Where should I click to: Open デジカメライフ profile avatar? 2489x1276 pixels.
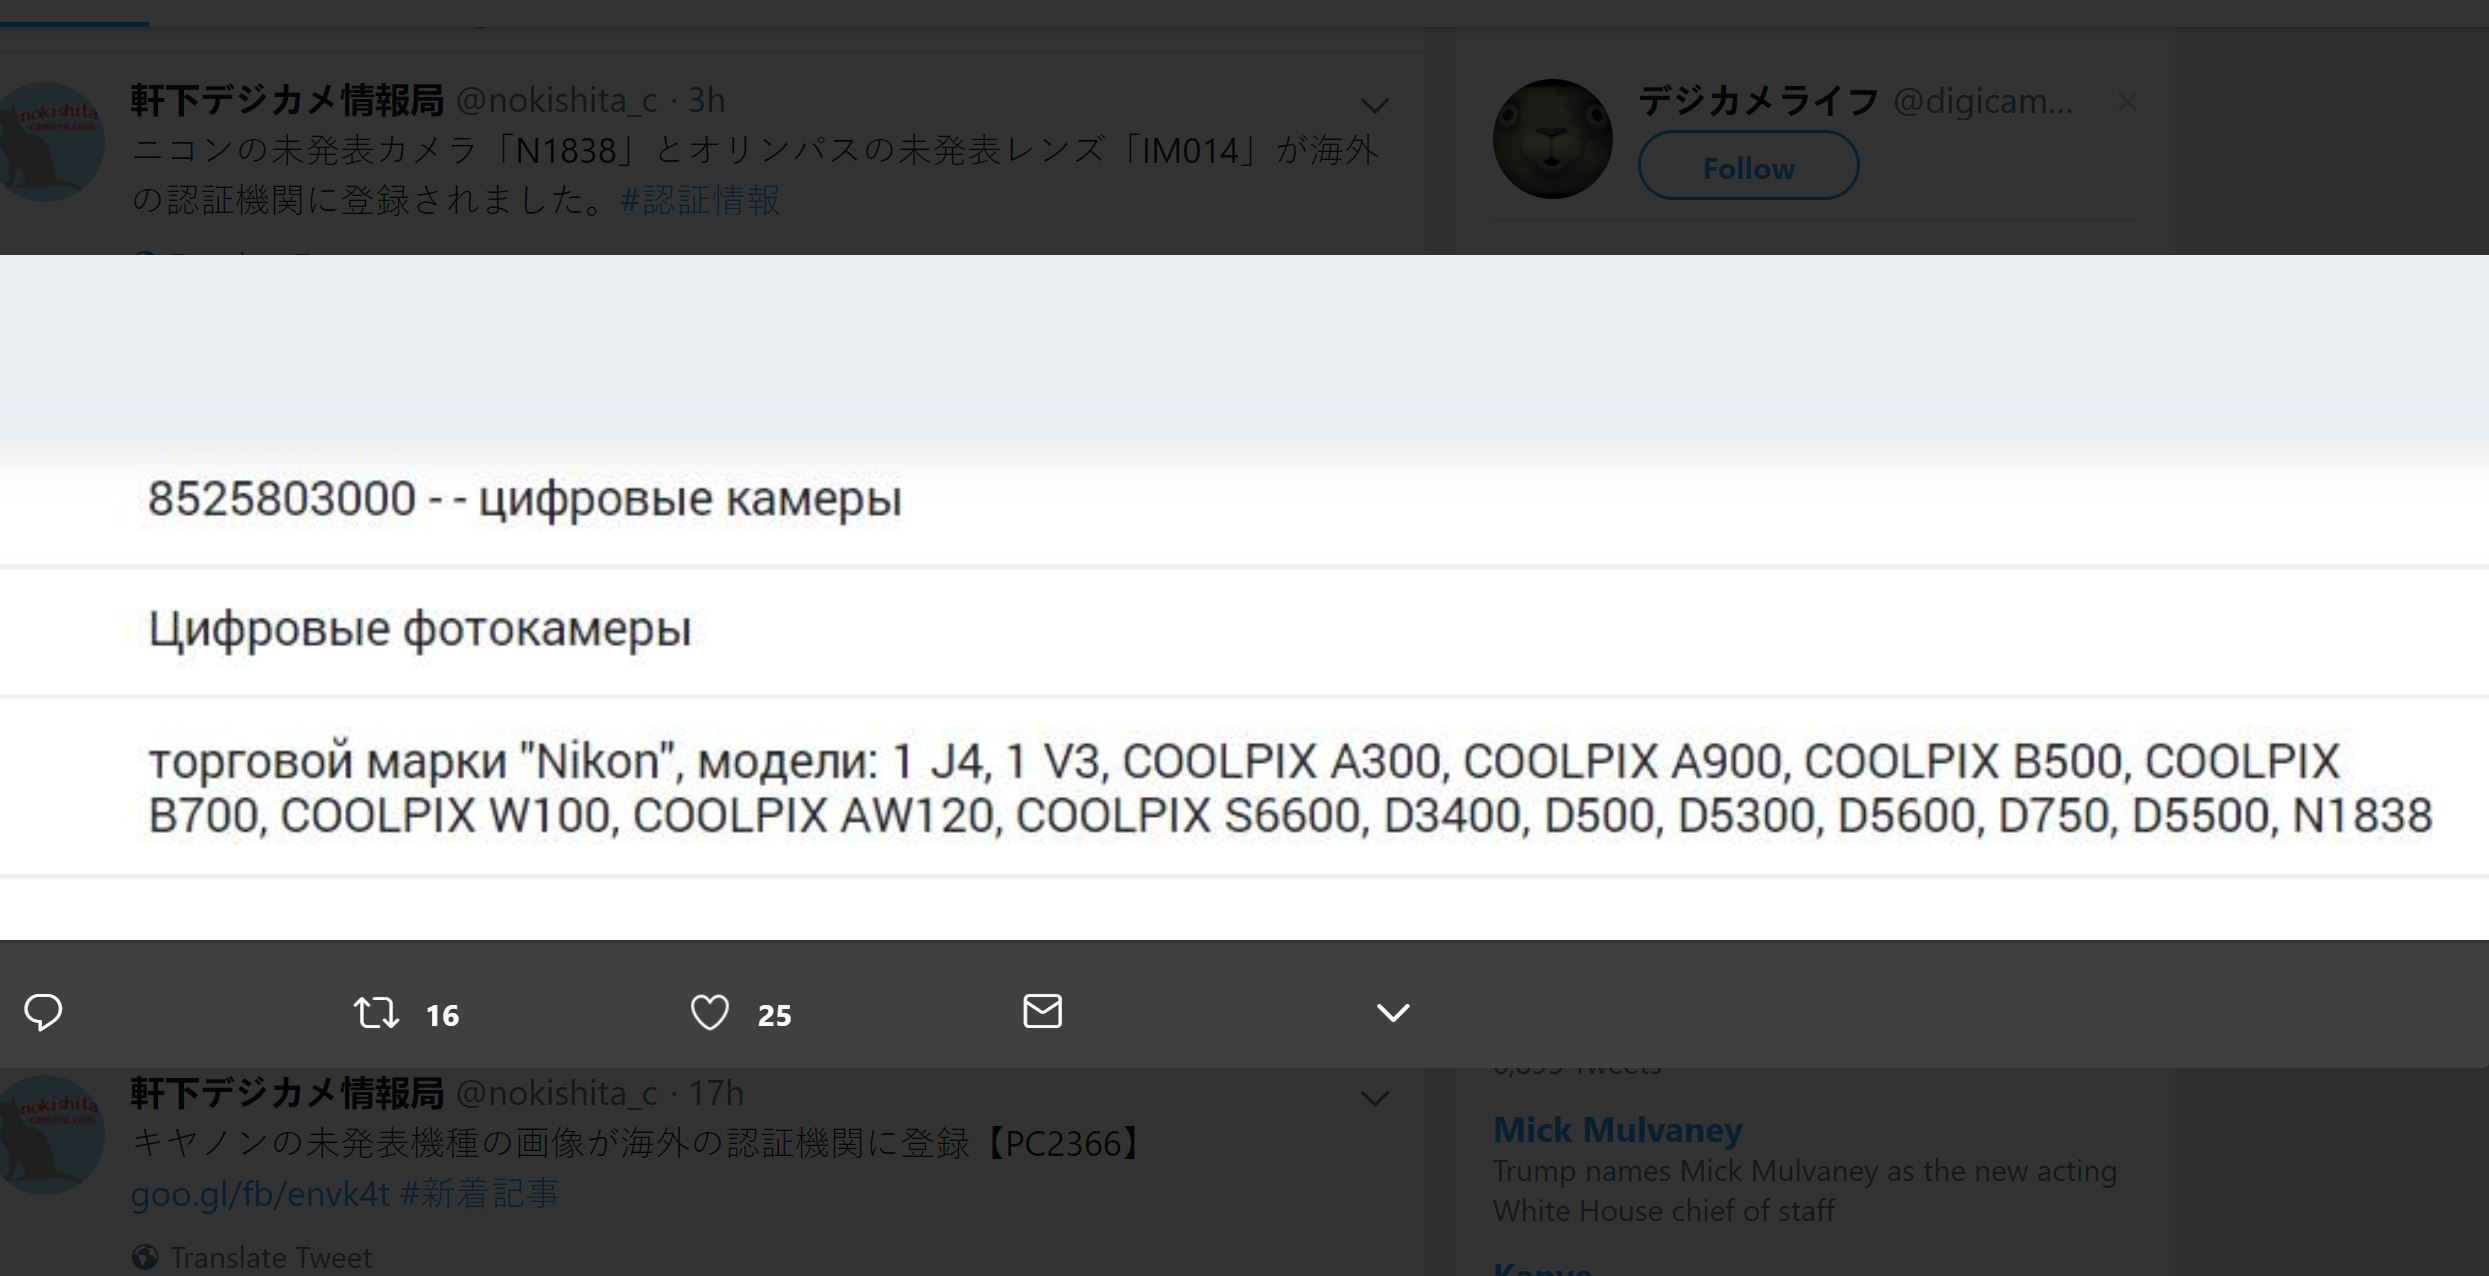click(1552, 139)
